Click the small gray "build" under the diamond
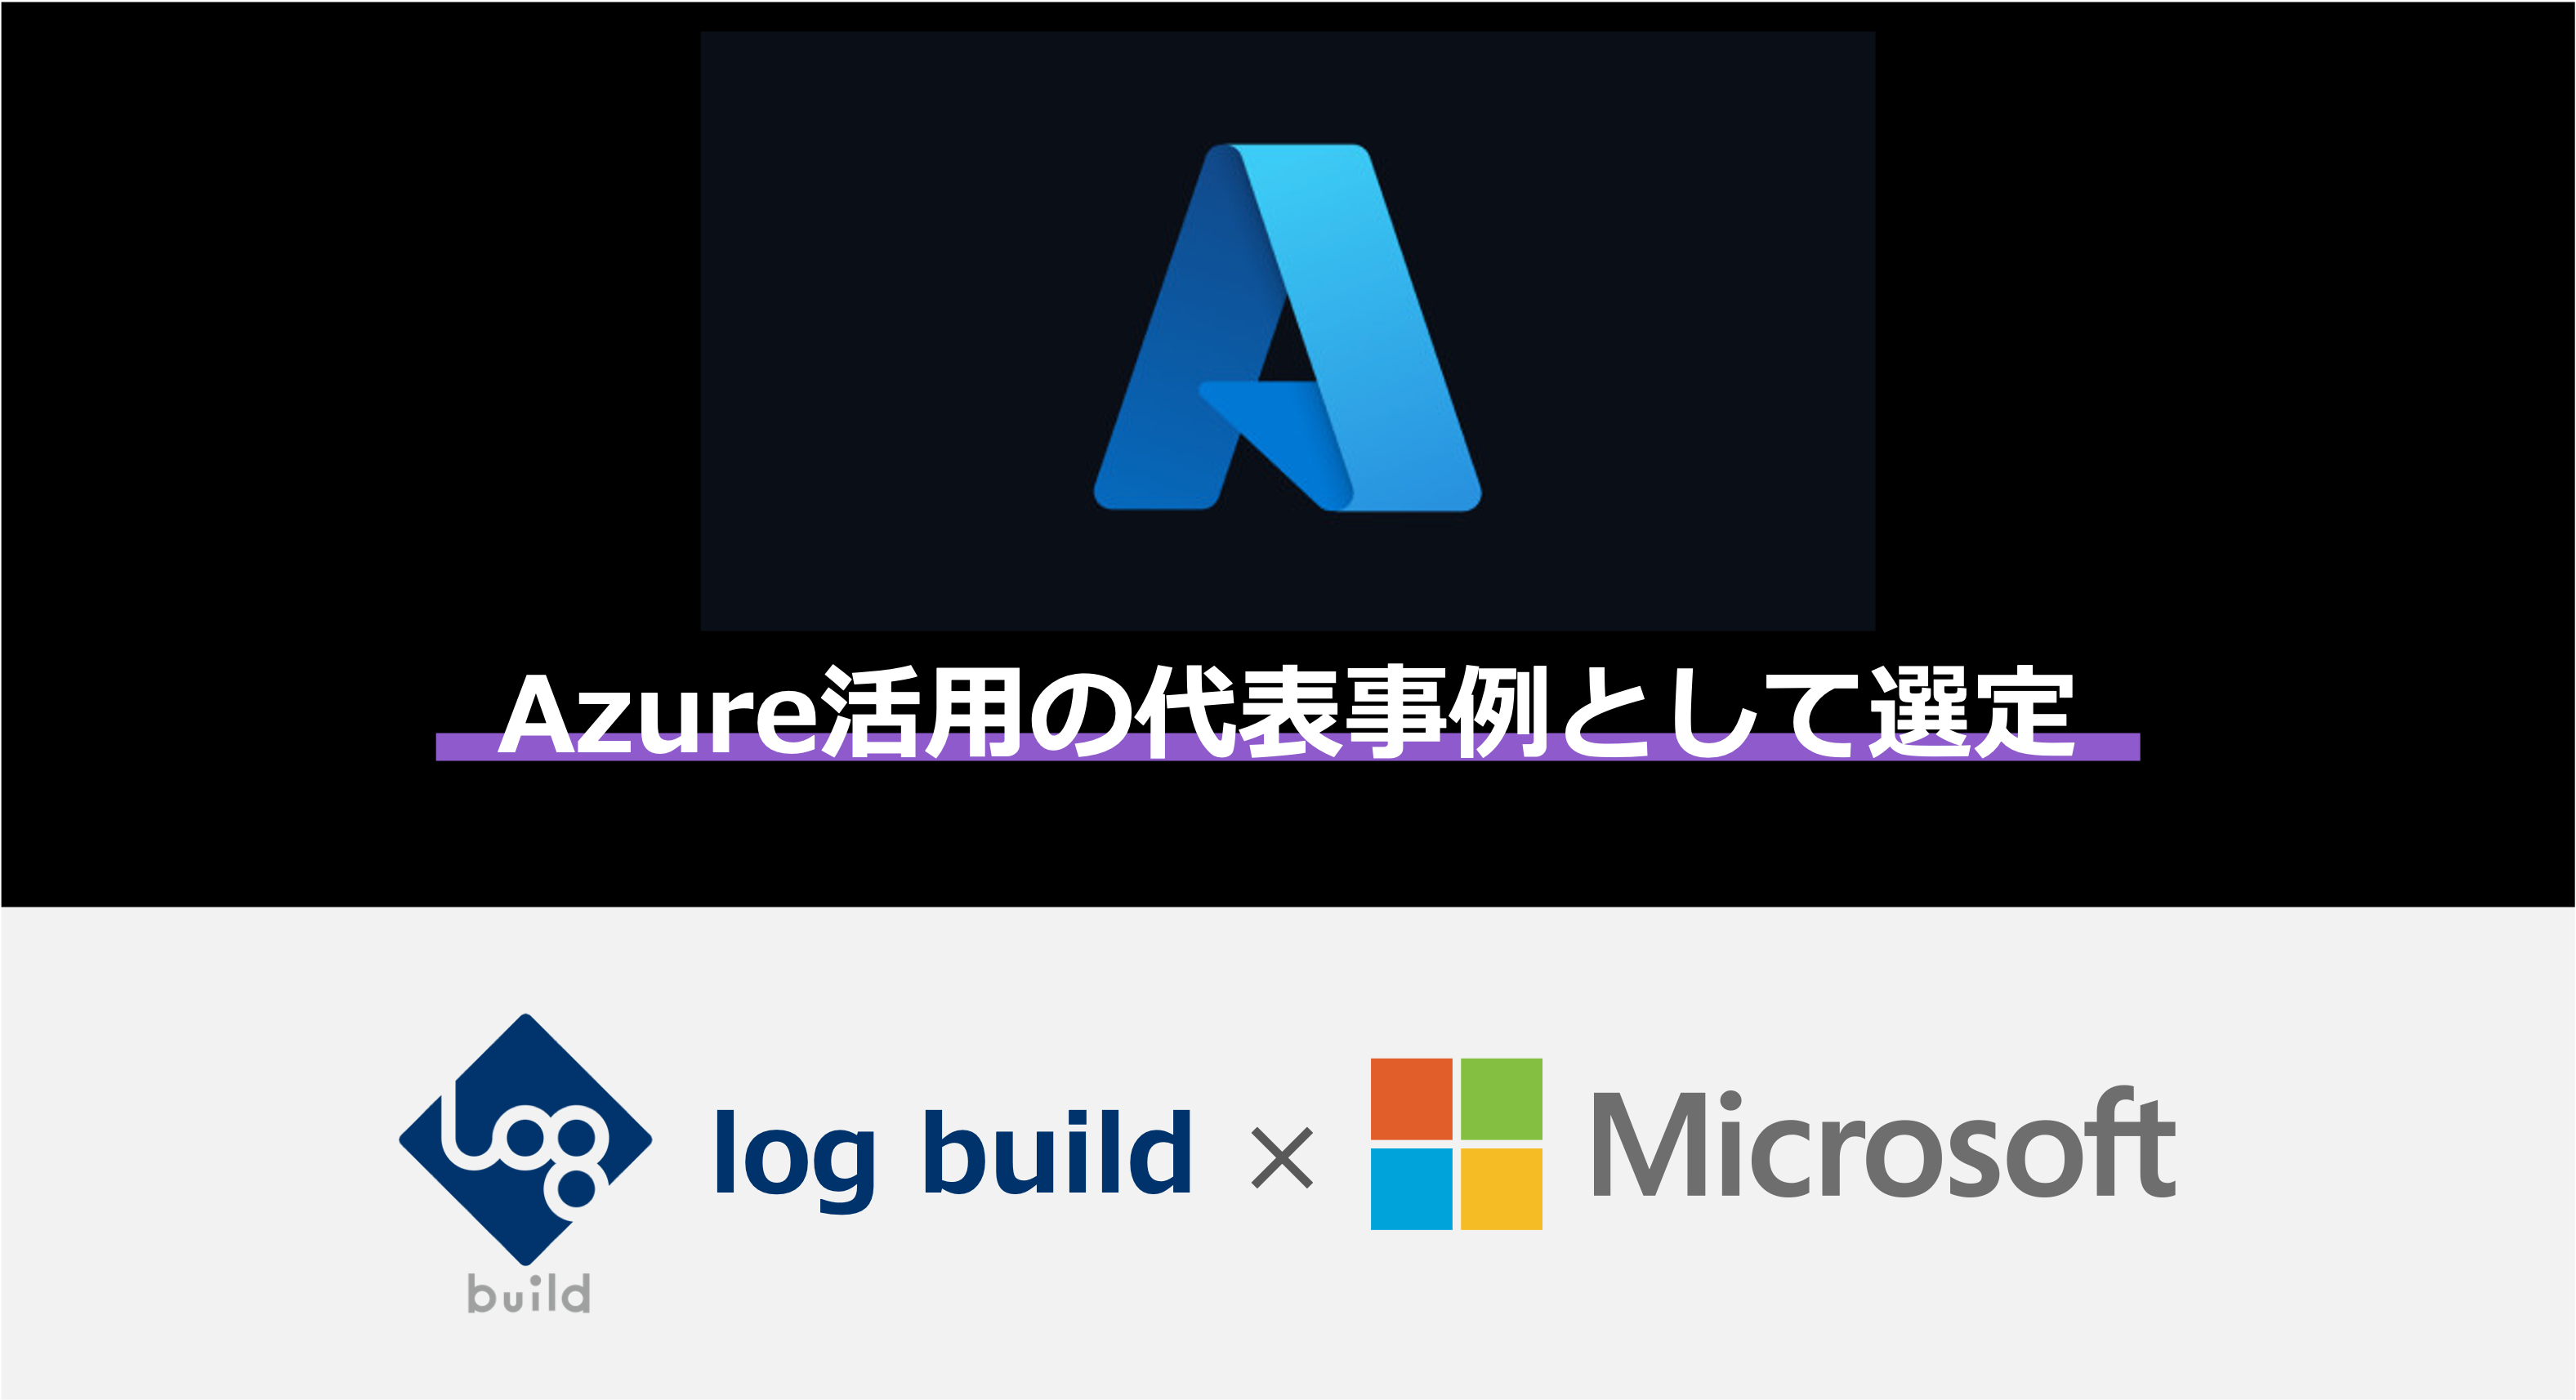The width and height of the screenshot is (2576, 1400). click(529, 1293)
